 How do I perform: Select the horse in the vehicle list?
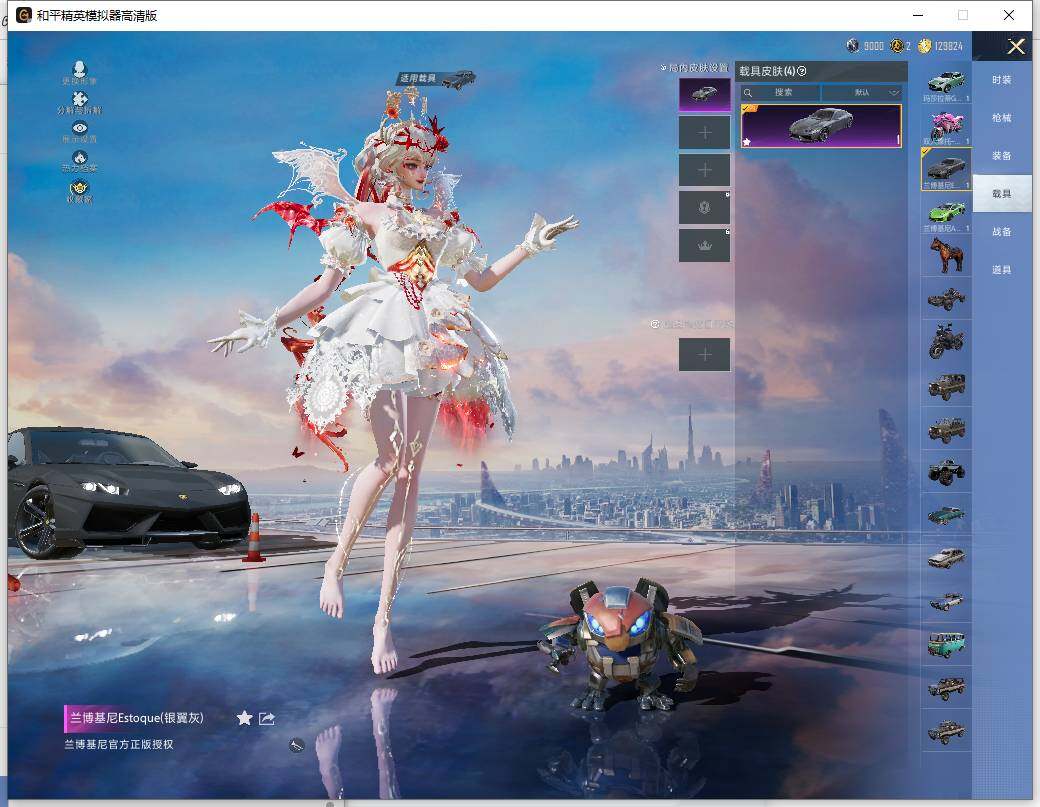pyautogui.click(x=945, y=255)
